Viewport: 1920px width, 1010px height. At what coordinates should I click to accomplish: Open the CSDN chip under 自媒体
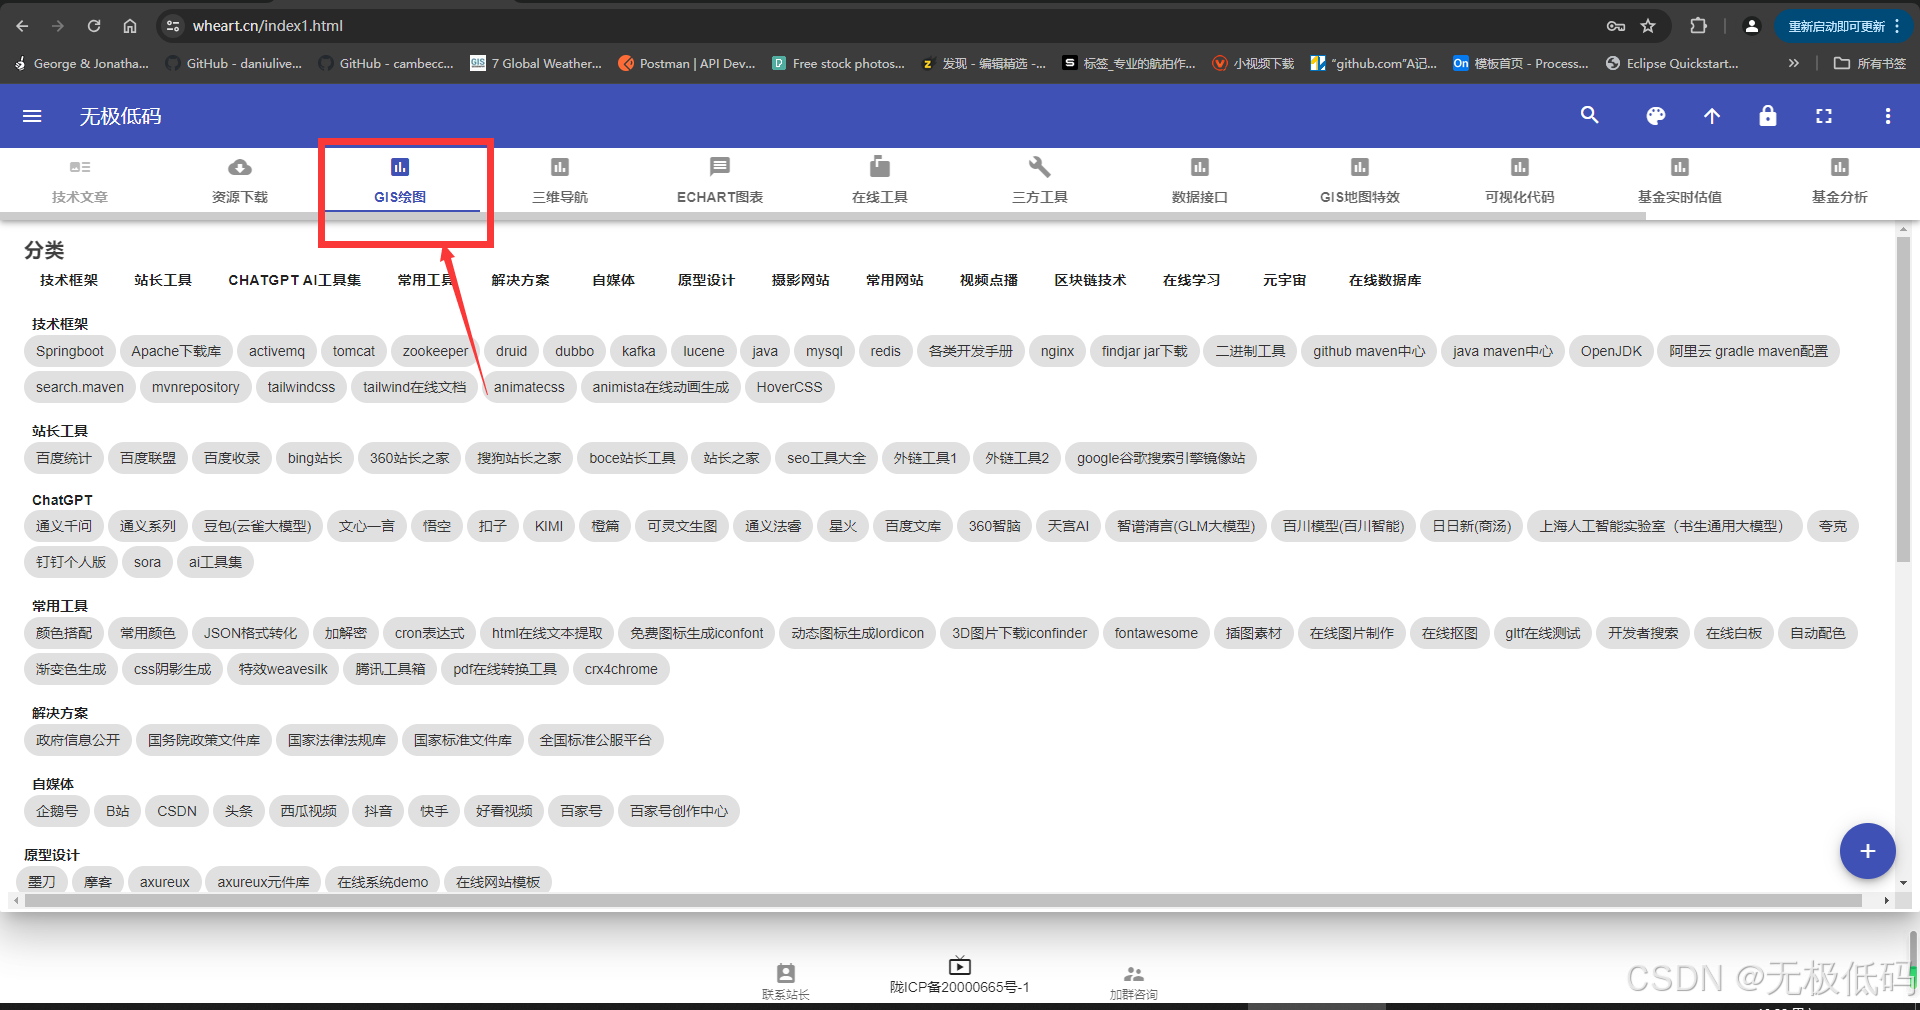point(177,811)
